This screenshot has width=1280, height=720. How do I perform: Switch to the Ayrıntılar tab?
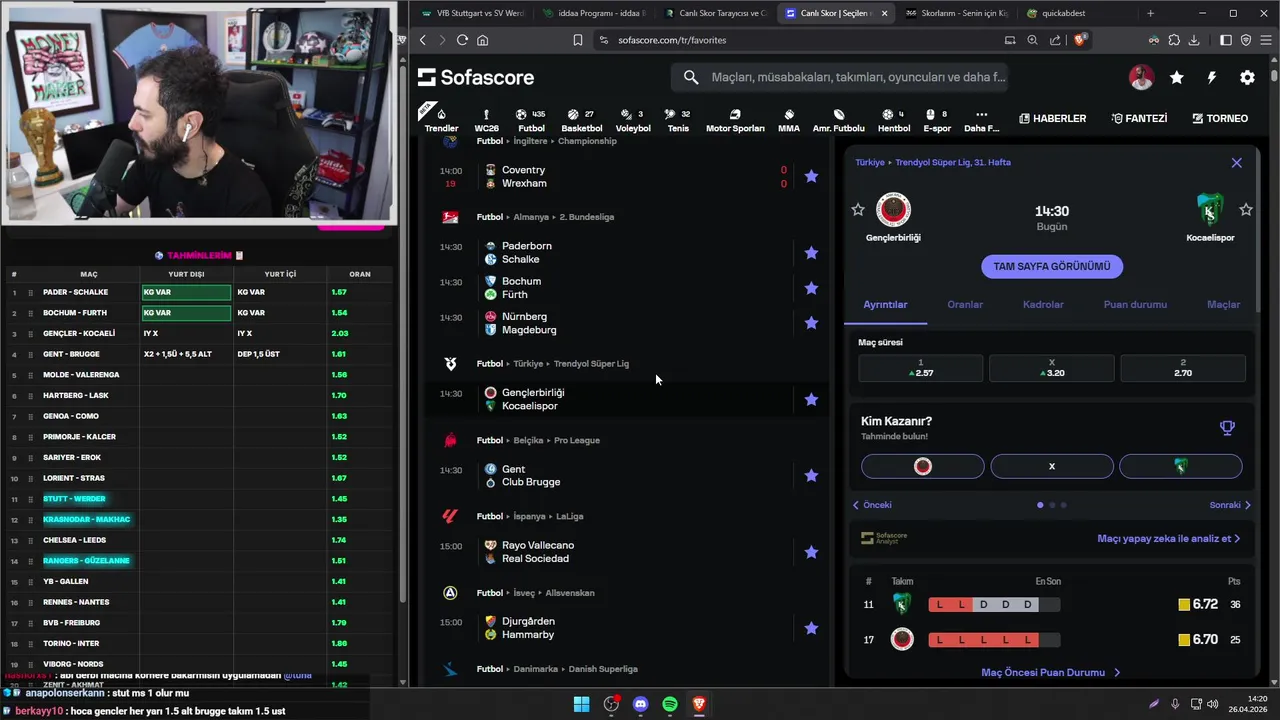[x=885, y=304]
